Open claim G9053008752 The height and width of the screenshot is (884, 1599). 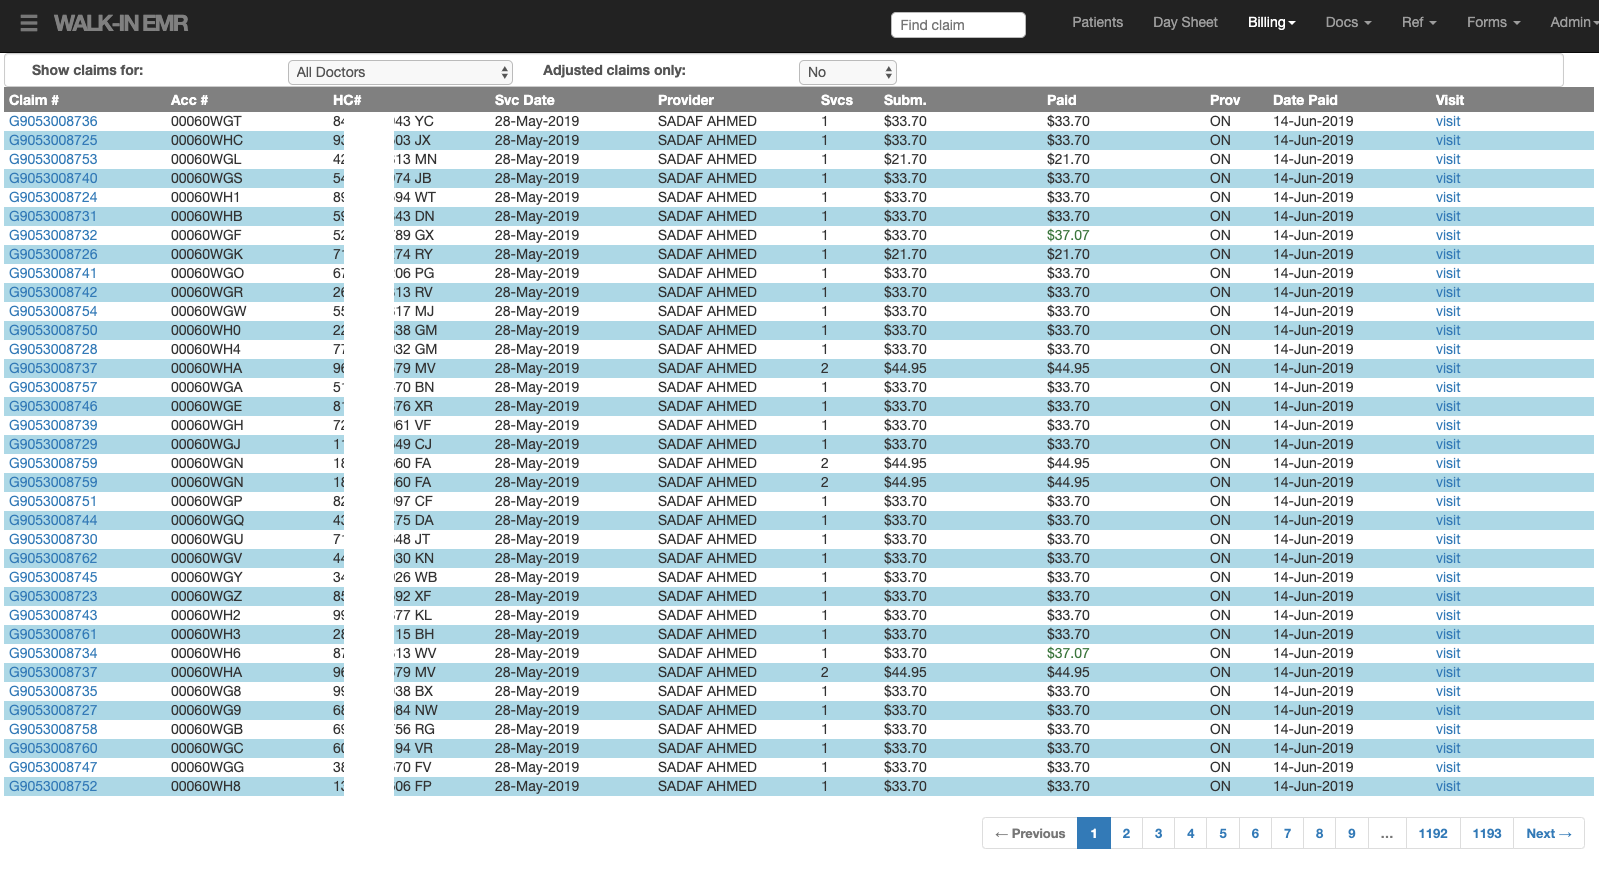pyautogui.click(x=53, y=786)
